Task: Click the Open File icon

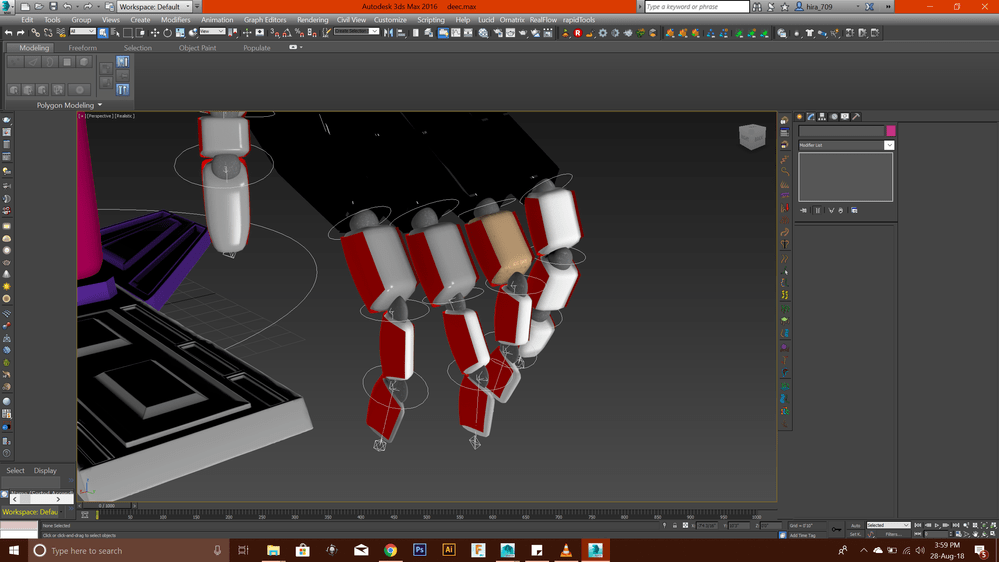Action: (39, 6)
